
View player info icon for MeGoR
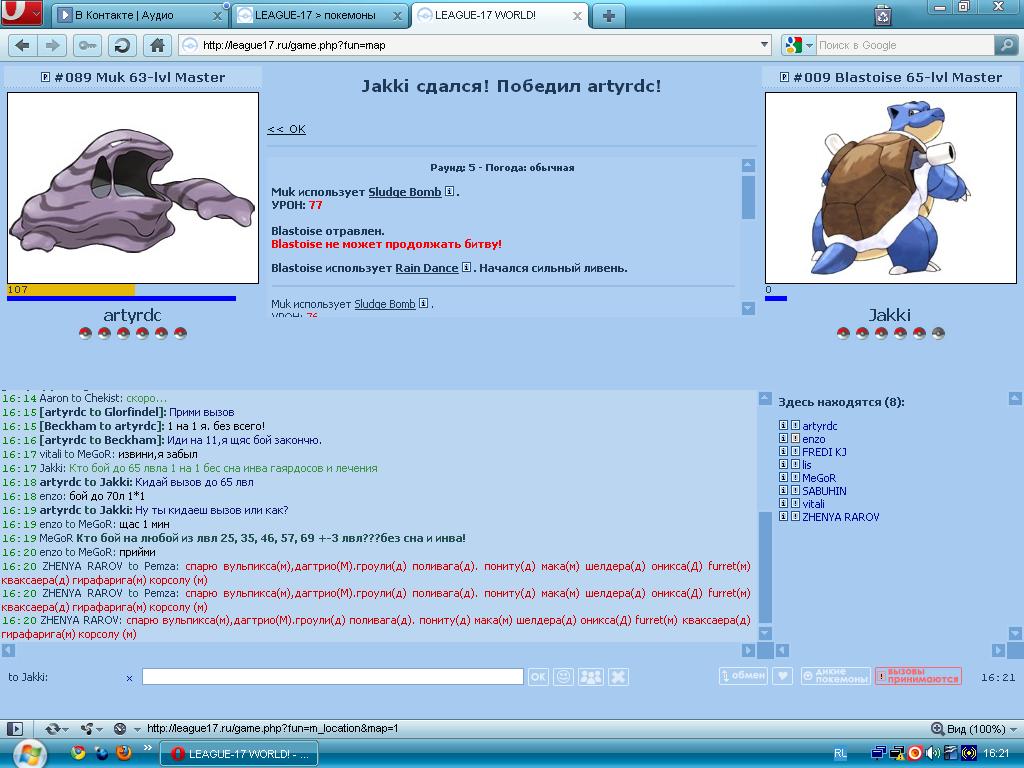tap(783, 477)
